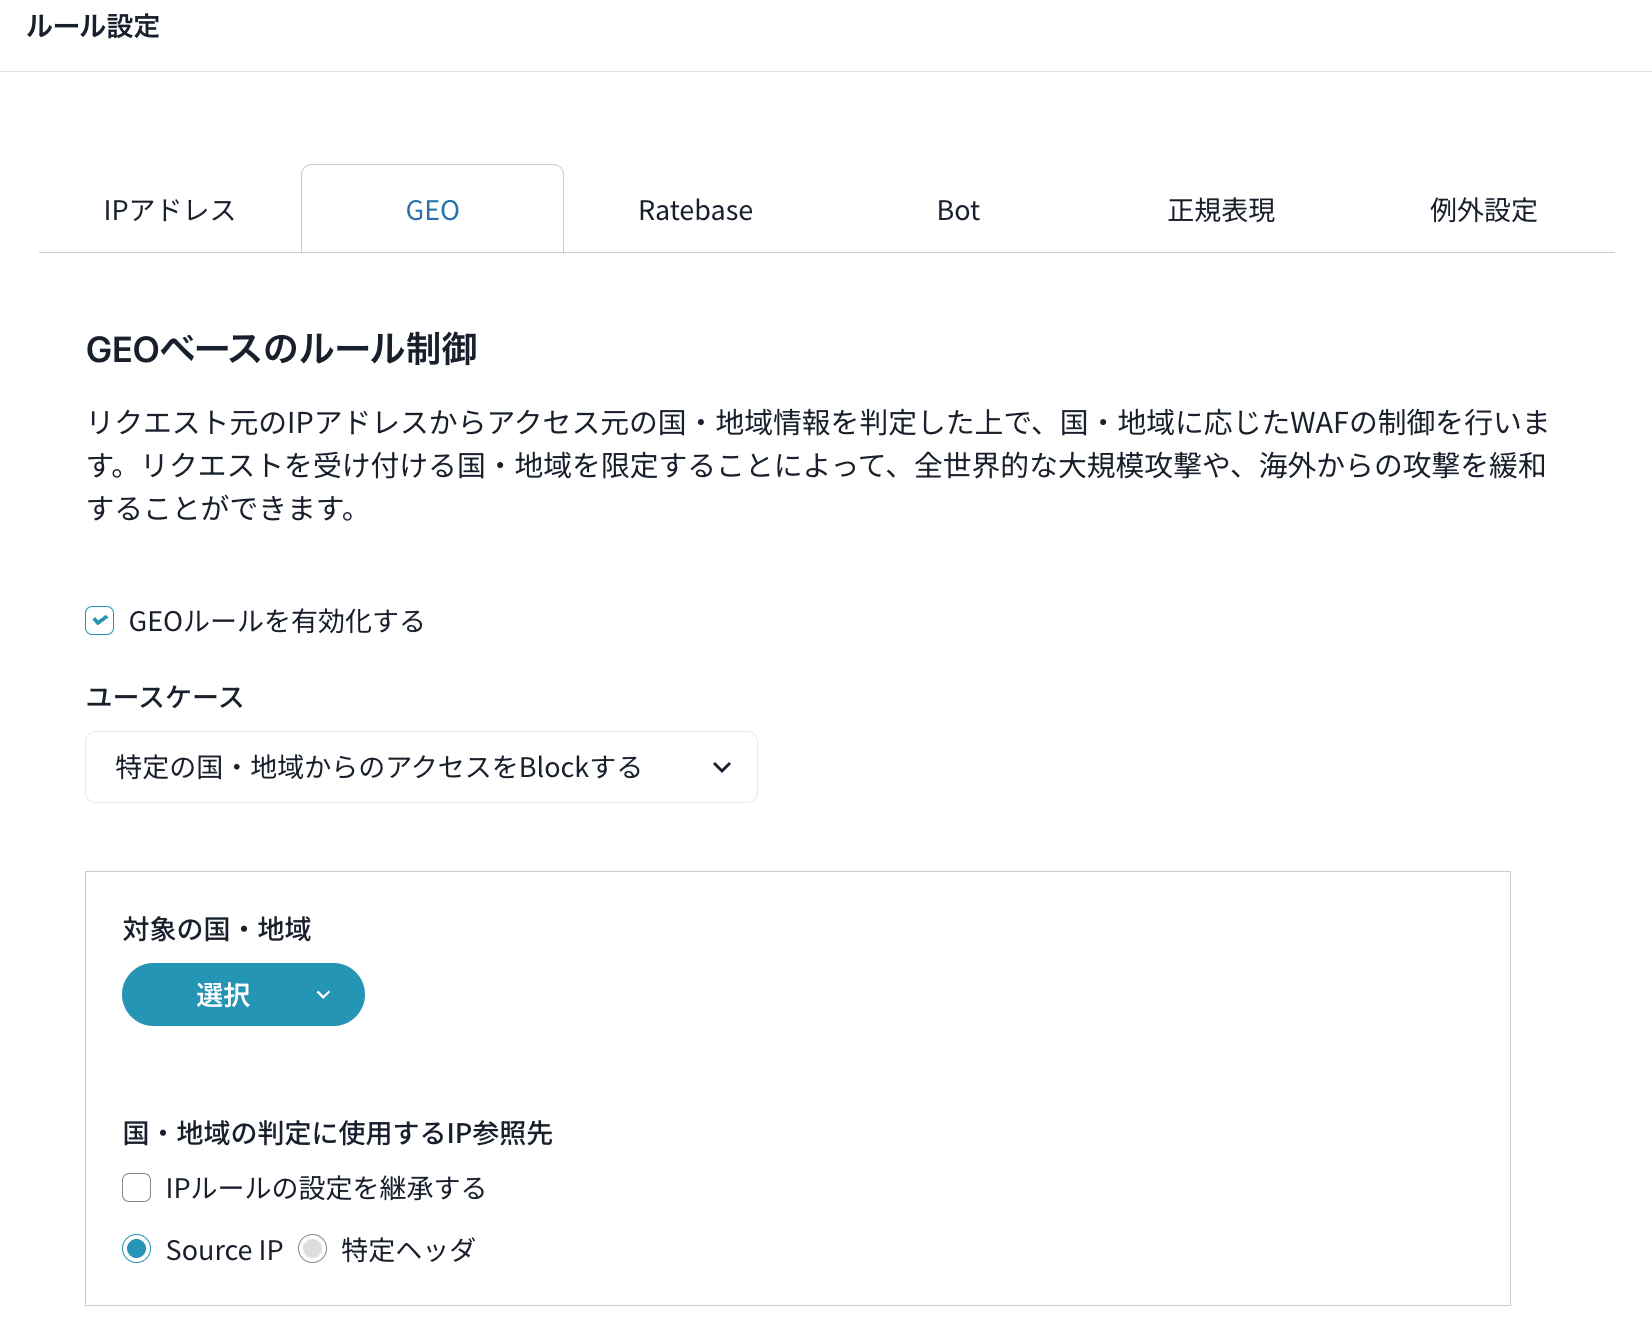Choose the 特定ヘッダ radio button
This screenshot has width=1652, height=1342.
pos(313,1249)
